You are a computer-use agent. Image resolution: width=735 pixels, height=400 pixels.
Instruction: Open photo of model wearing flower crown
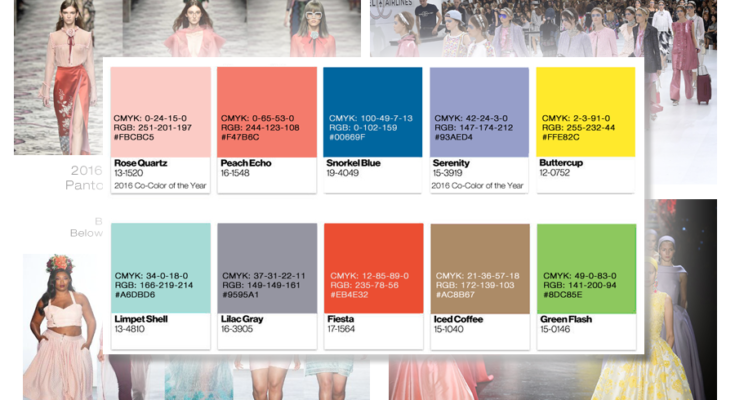click(63, 327)
